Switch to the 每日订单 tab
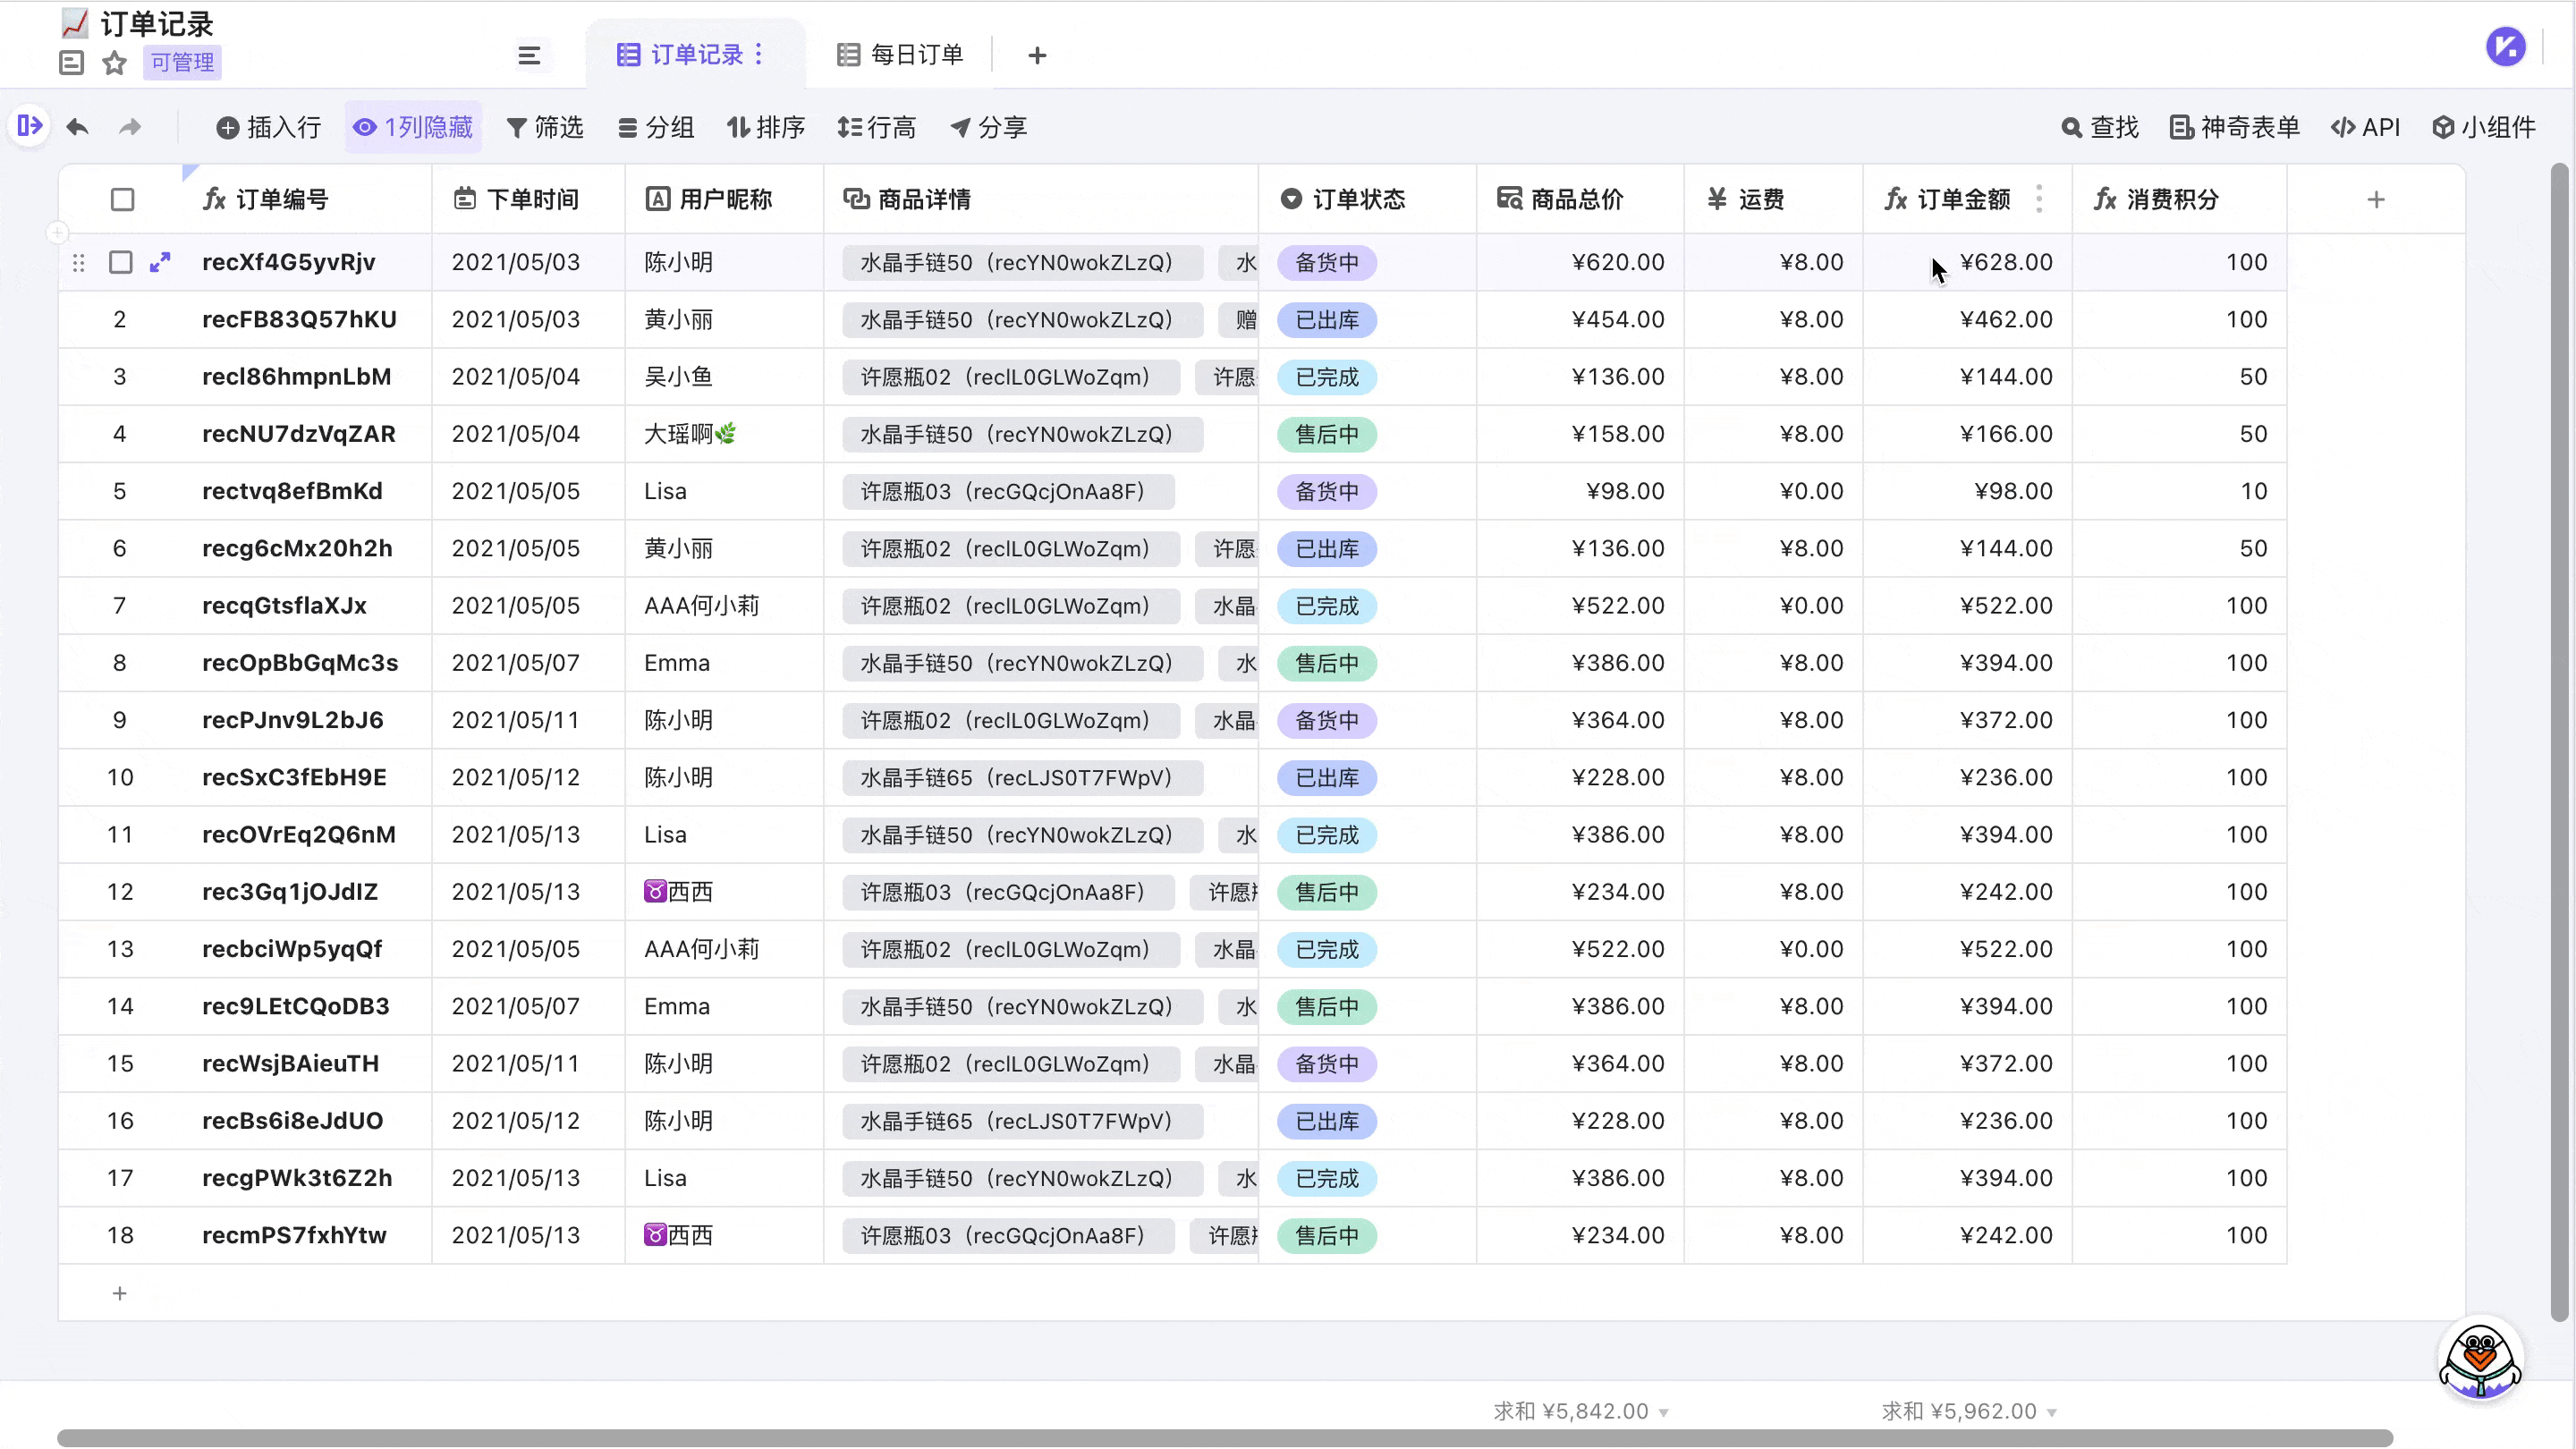This screenshot has height=1449, width=2576. pyautogui.click(x=898, y=54)
